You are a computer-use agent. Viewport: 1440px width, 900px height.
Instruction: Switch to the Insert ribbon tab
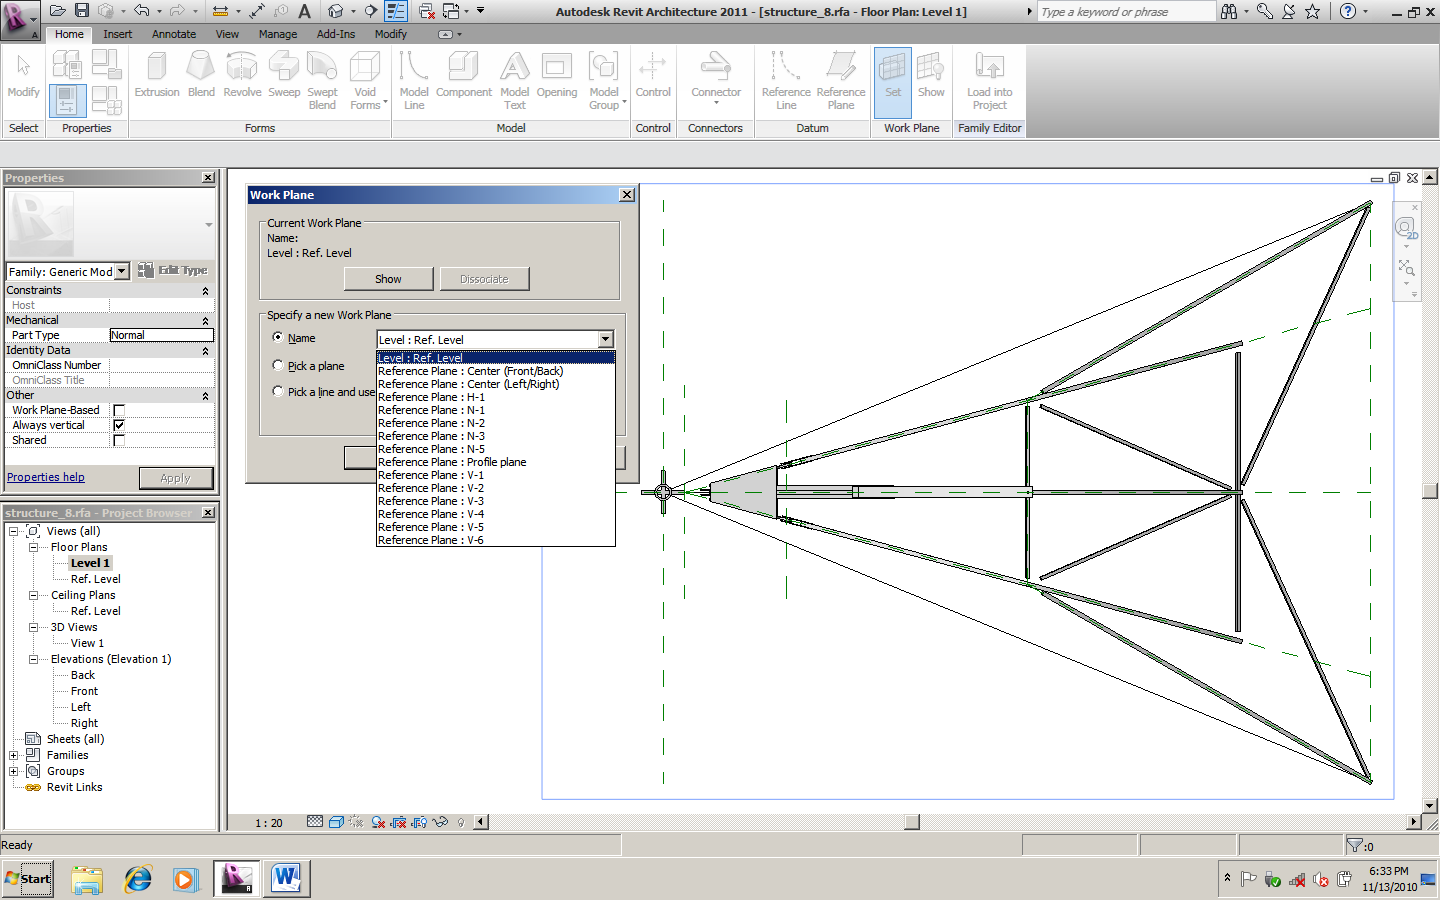(x=117, y=34)
